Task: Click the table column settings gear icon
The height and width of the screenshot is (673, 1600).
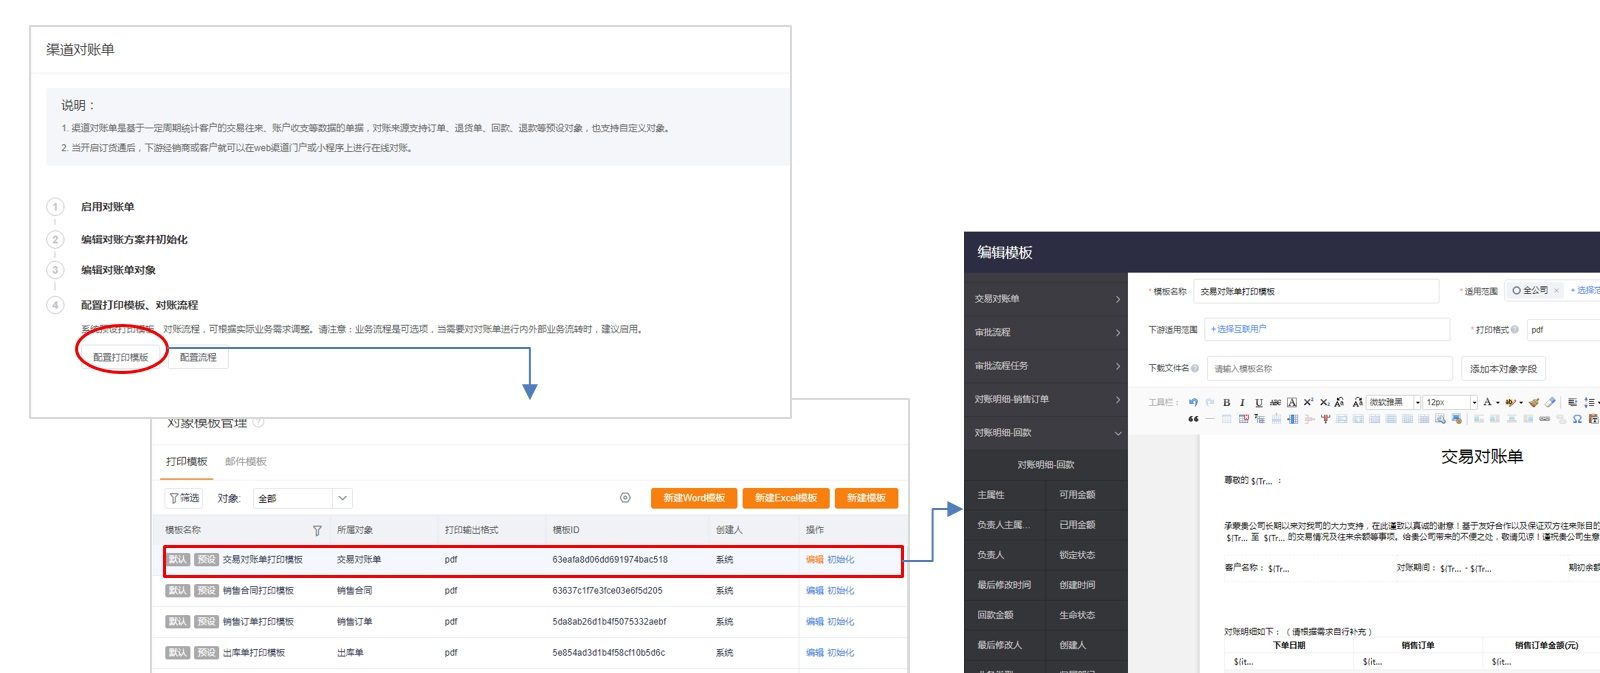Action: pos(625,498)
